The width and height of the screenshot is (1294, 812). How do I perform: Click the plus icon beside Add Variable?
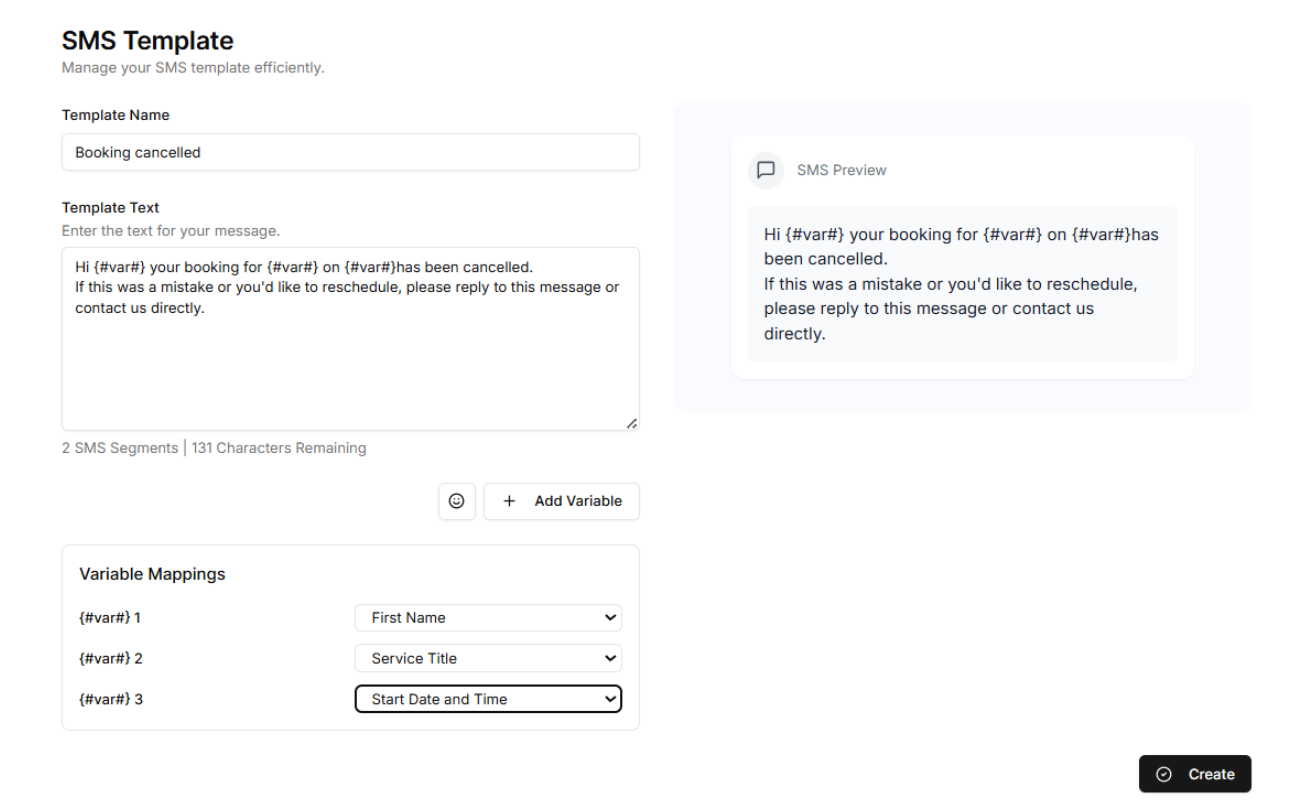click(x=509, y=501)
